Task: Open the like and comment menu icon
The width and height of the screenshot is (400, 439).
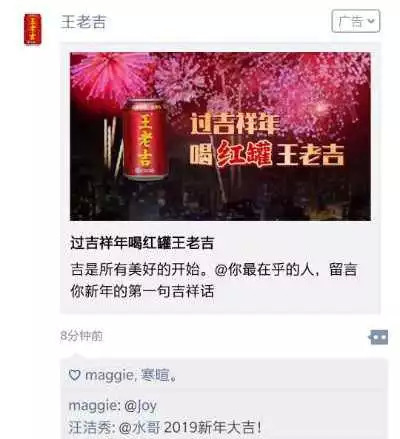Action: coord(378,337)
